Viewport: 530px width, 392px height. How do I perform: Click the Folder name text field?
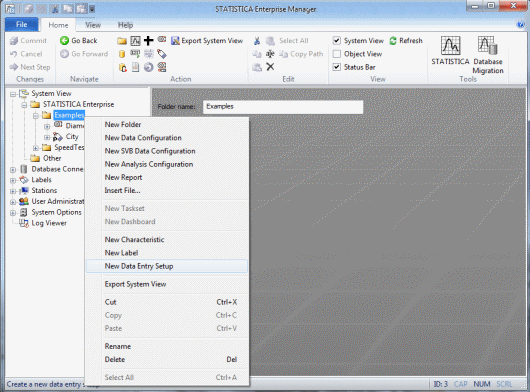283,106
